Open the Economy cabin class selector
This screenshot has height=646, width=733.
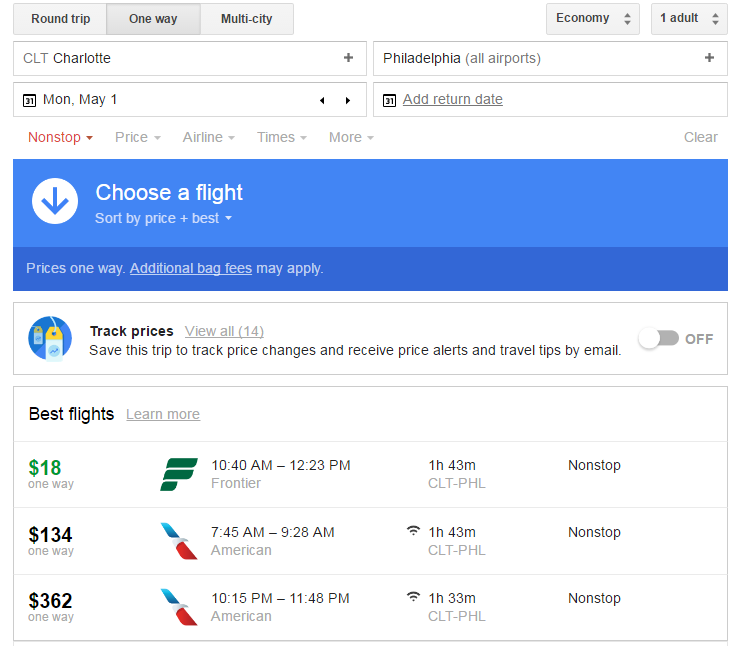click(x=593, y=19)
